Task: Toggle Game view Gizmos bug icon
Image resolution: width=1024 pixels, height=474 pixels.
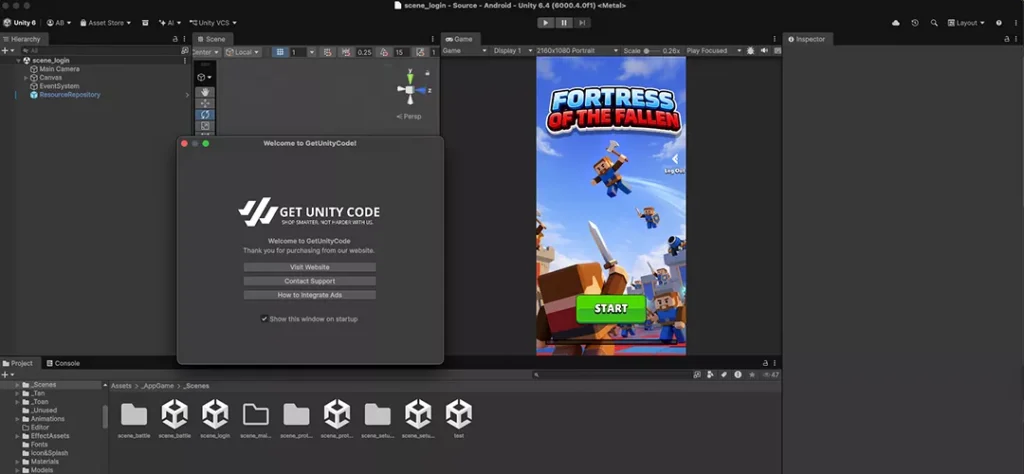Action: 750,50
